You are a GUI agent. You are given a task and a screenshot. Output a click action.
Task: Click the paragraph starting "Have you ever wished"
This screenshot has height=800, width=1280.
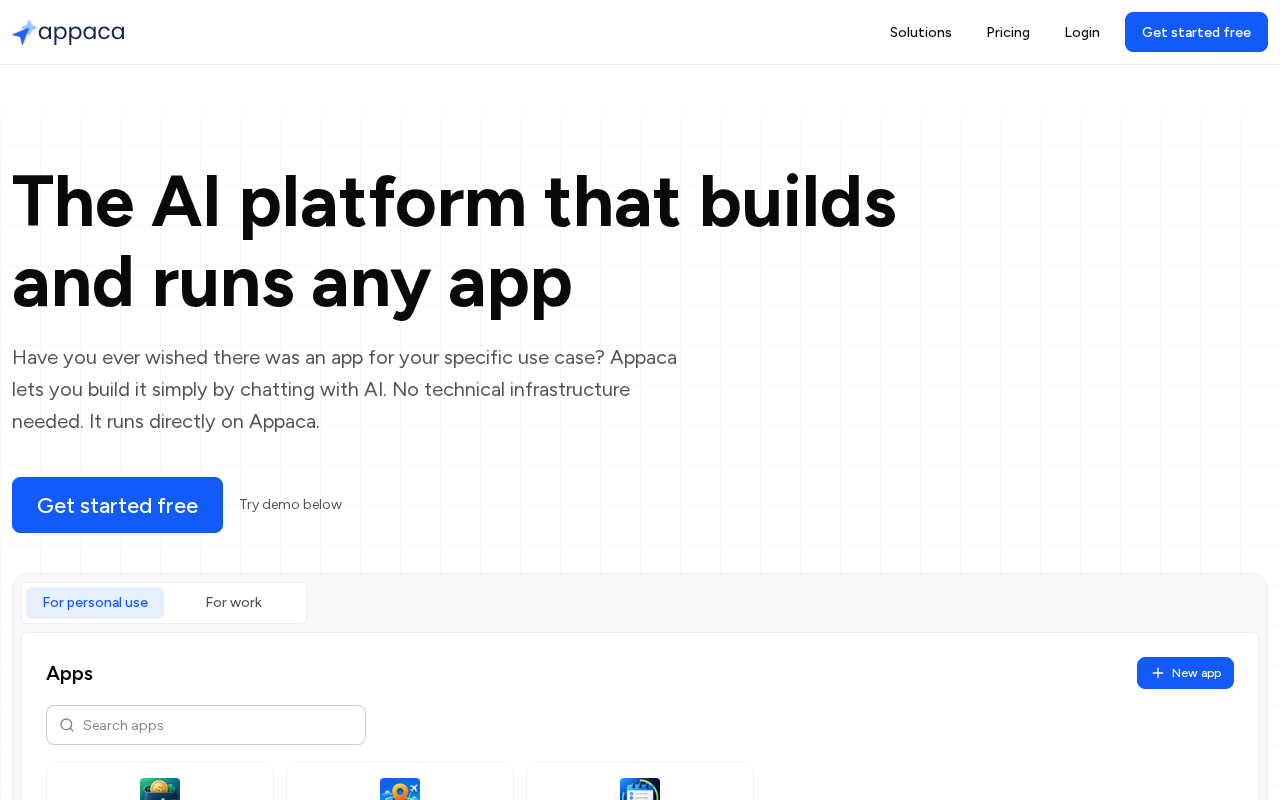coord(345,389)
